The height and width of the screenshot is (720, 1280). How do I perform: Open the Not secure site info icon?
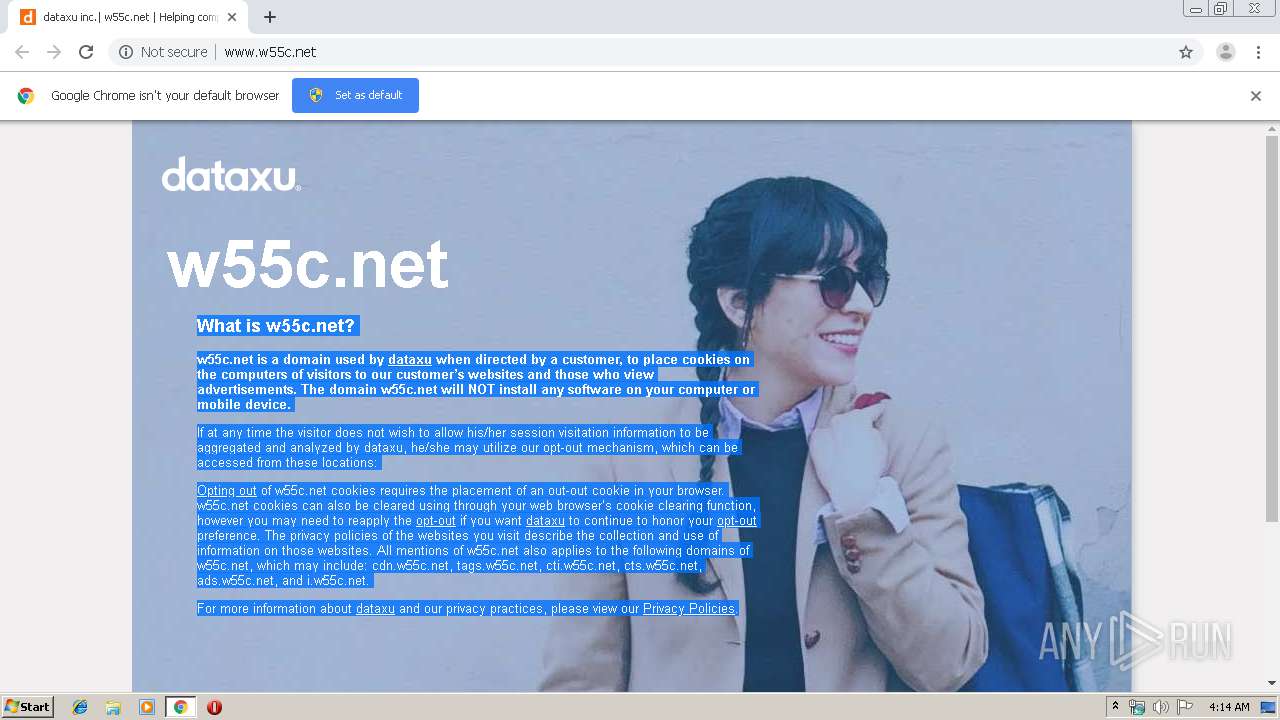tap(126, 52)
